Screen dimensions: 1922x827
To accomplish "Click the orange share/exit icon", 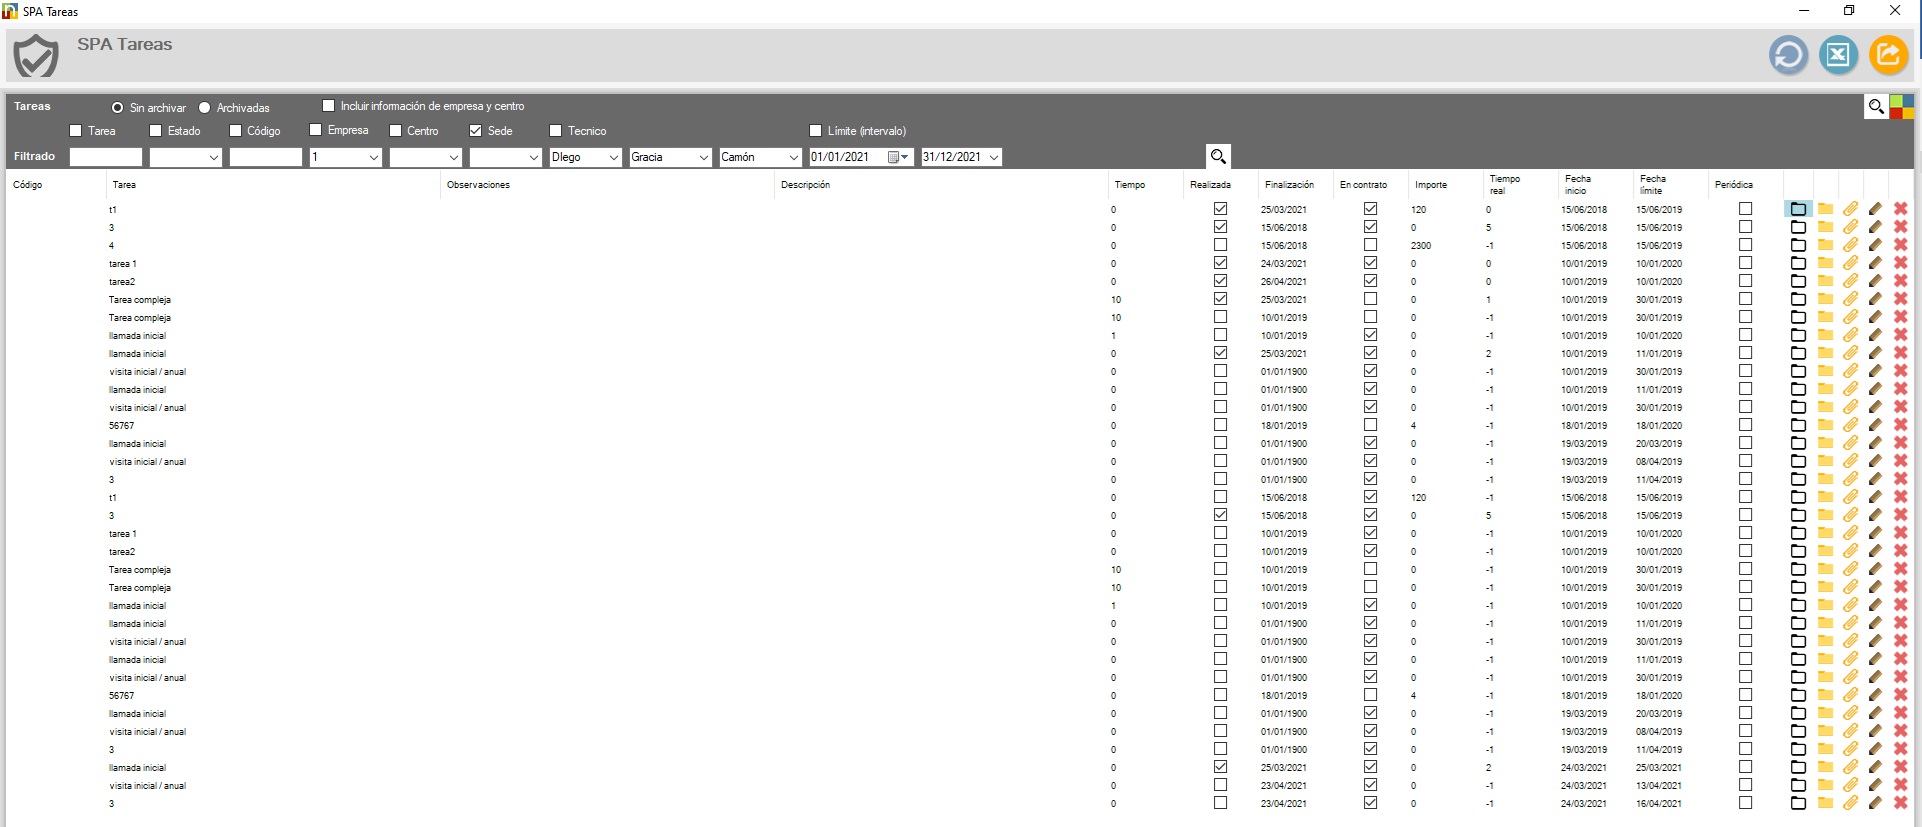I will (x=1888, y=55).
